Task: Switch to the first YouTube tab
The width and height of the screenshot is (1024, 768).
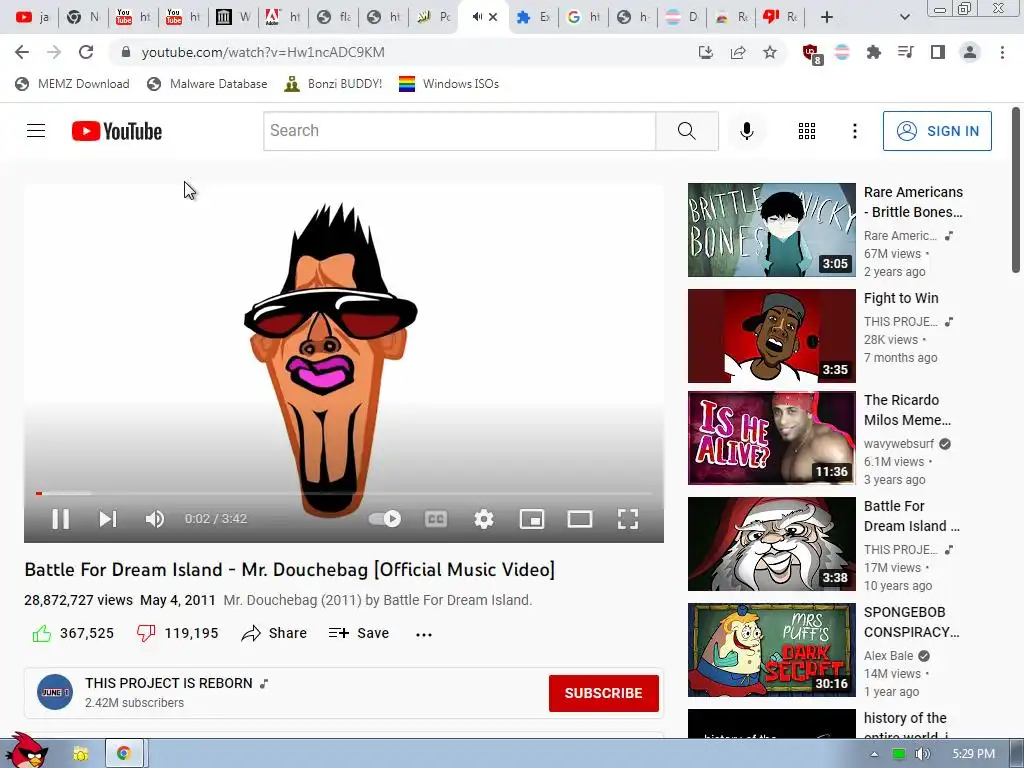Action: [x=33, y=17]
